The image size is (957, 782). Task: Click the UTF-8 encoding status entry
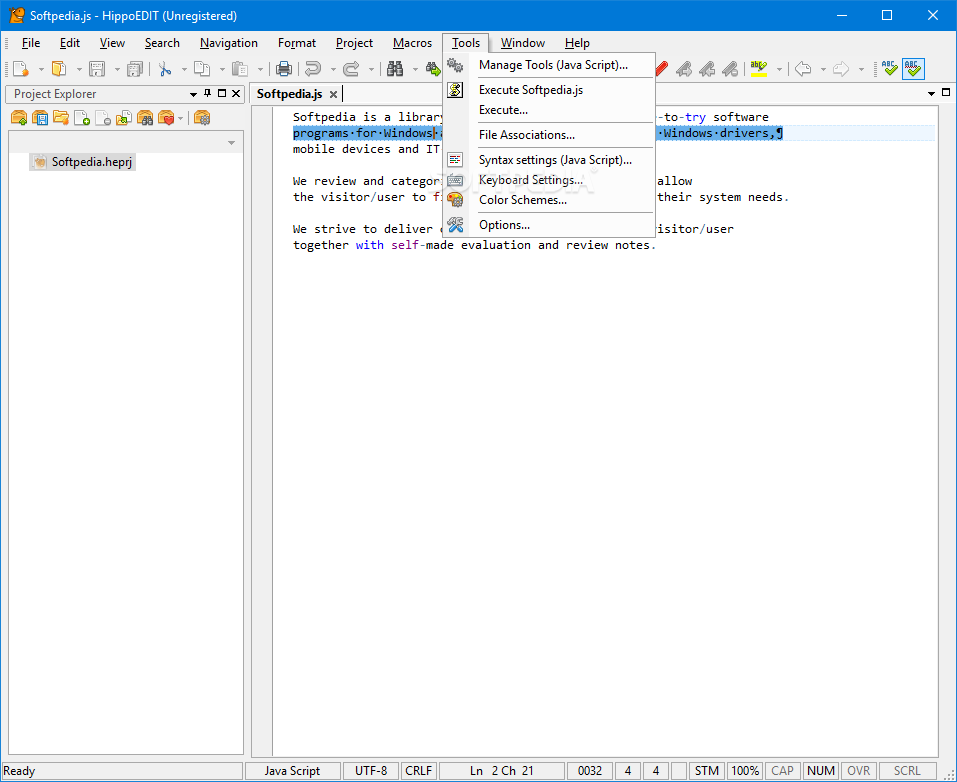point(371,771)
